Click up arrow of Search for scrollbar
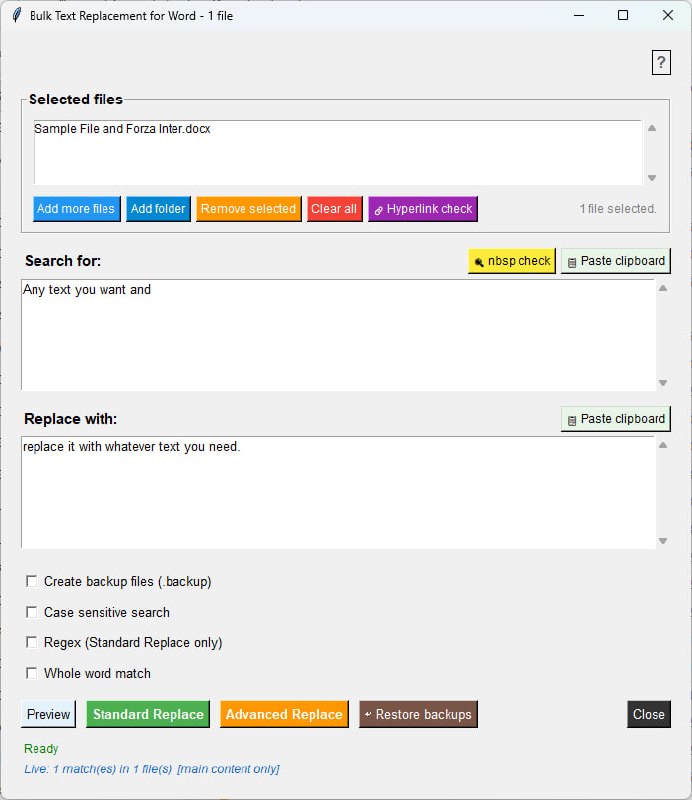Viewport: 692px width, 800px height. tap(663, 288)
